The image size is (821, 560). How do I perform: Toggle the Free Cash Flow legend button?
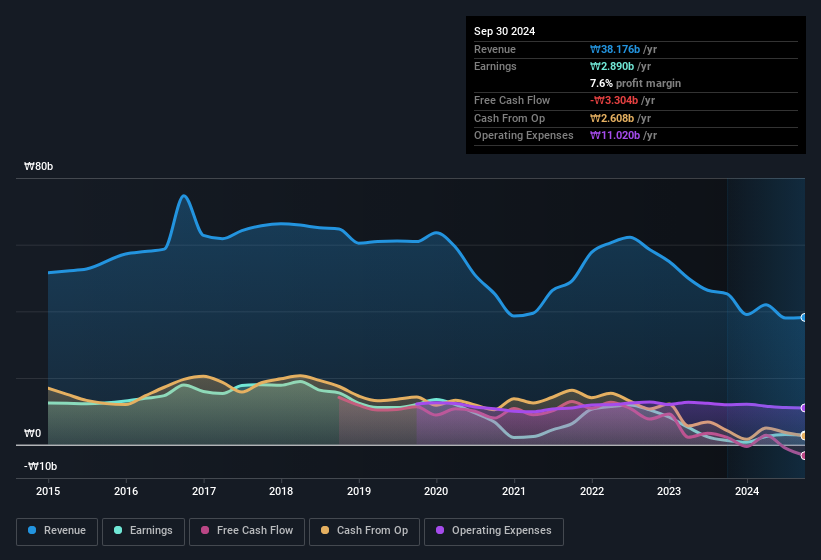(247, 531)
